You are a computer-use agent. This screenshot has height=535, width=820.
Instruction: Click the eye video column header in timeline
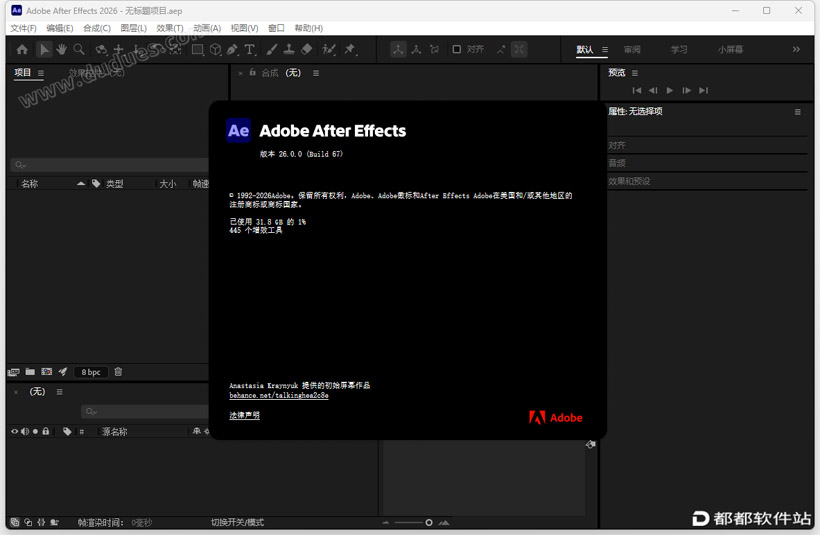pos(15,431)
